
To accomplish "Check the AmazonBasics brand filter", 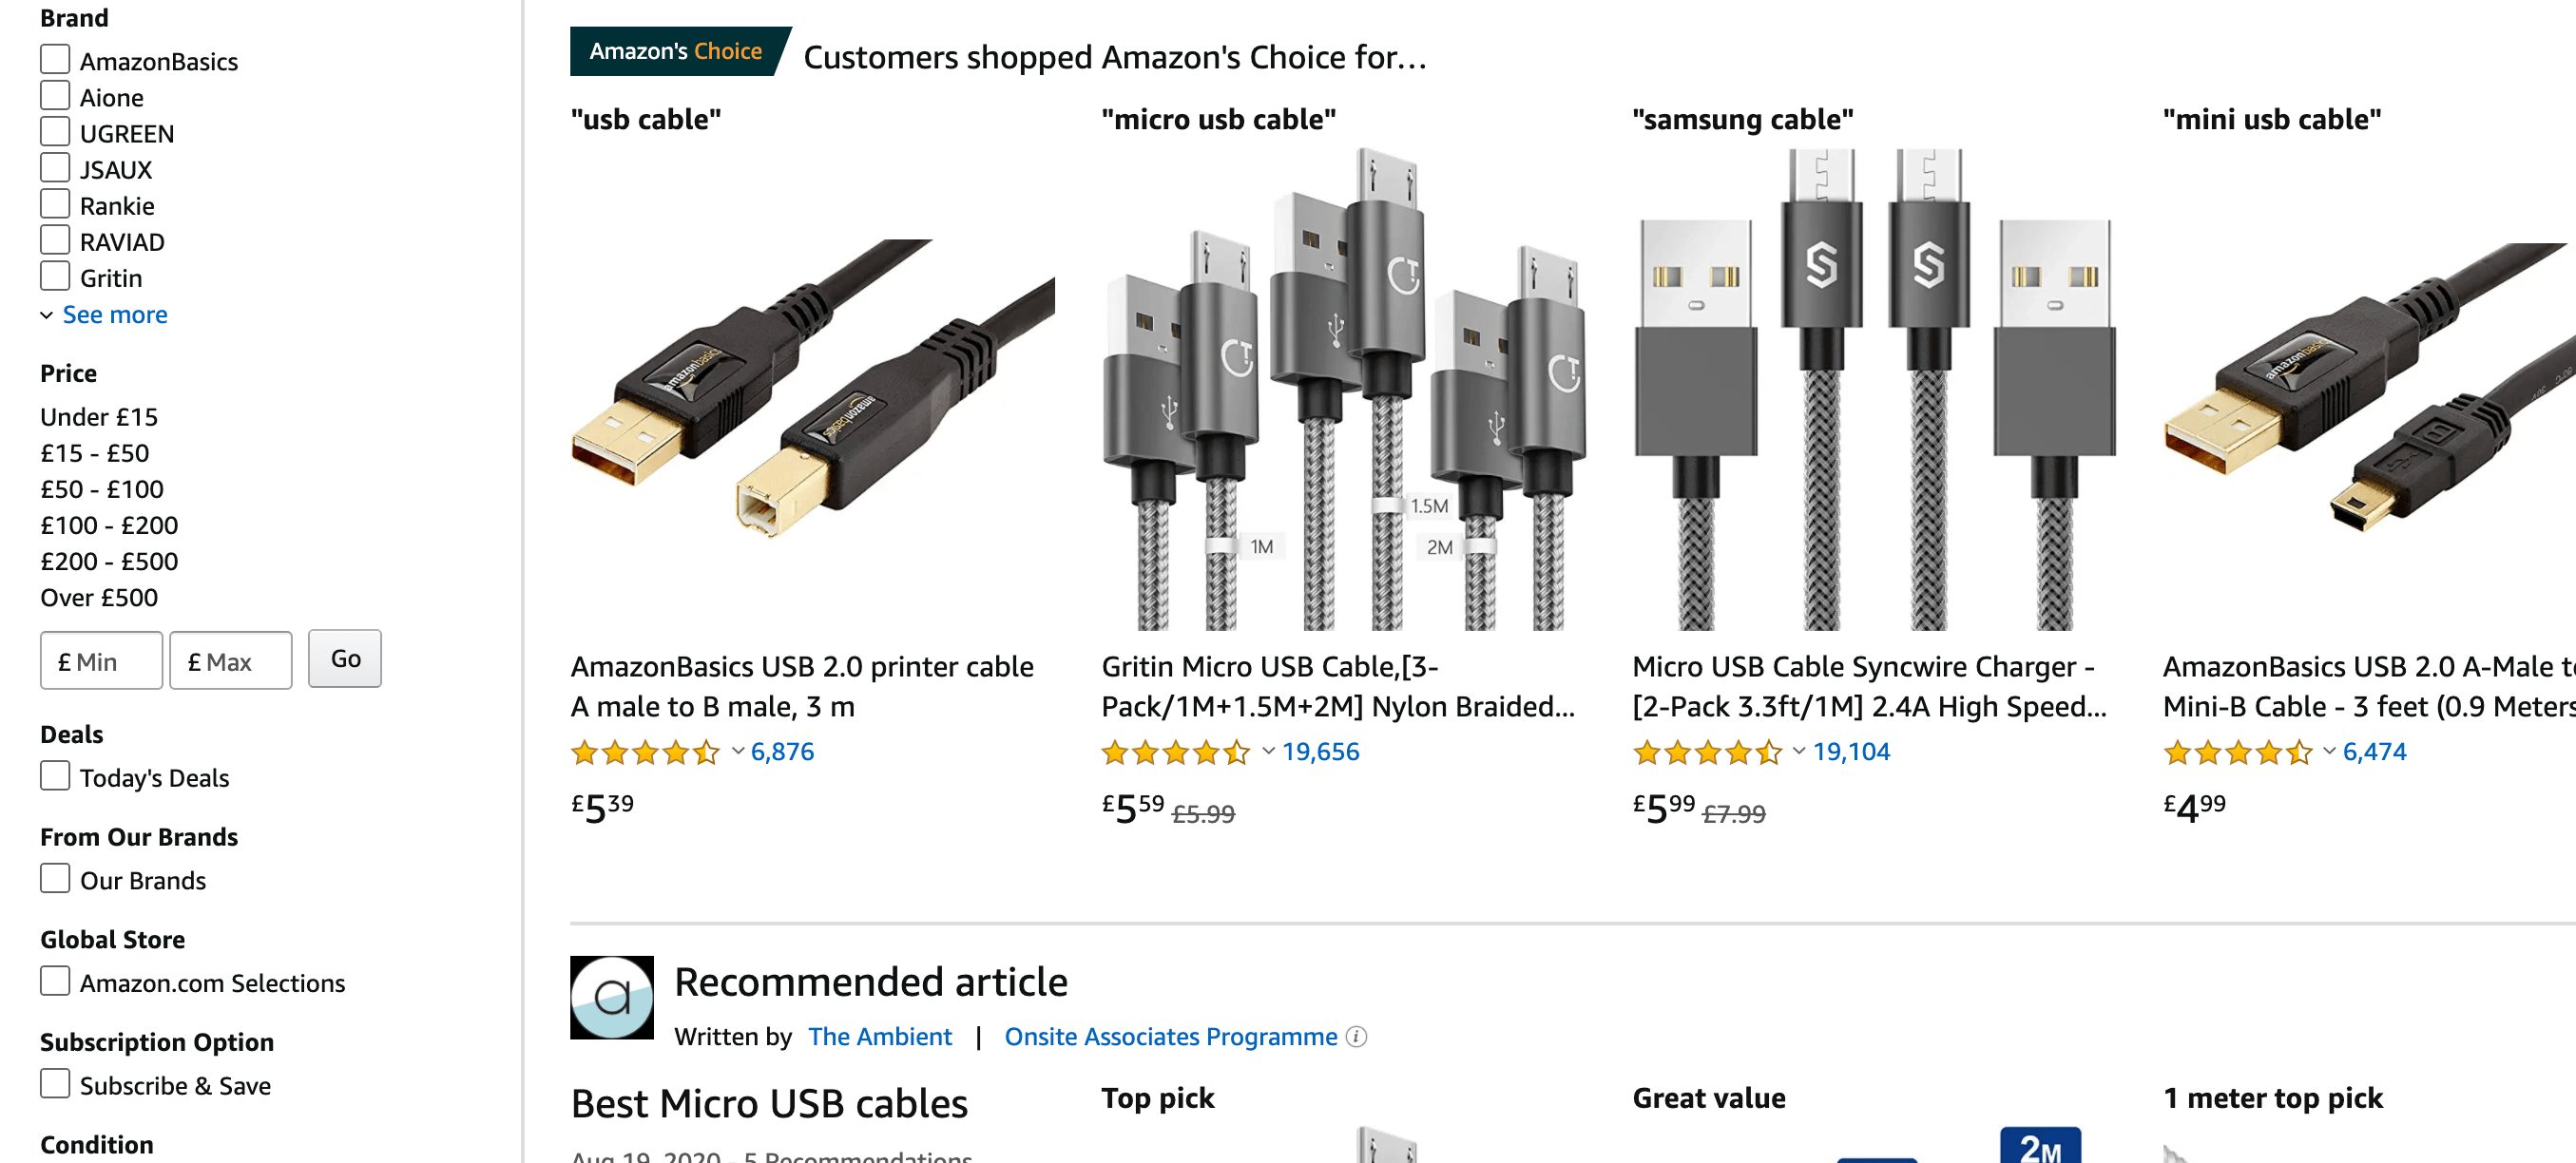I will click(x=55, y=60).
